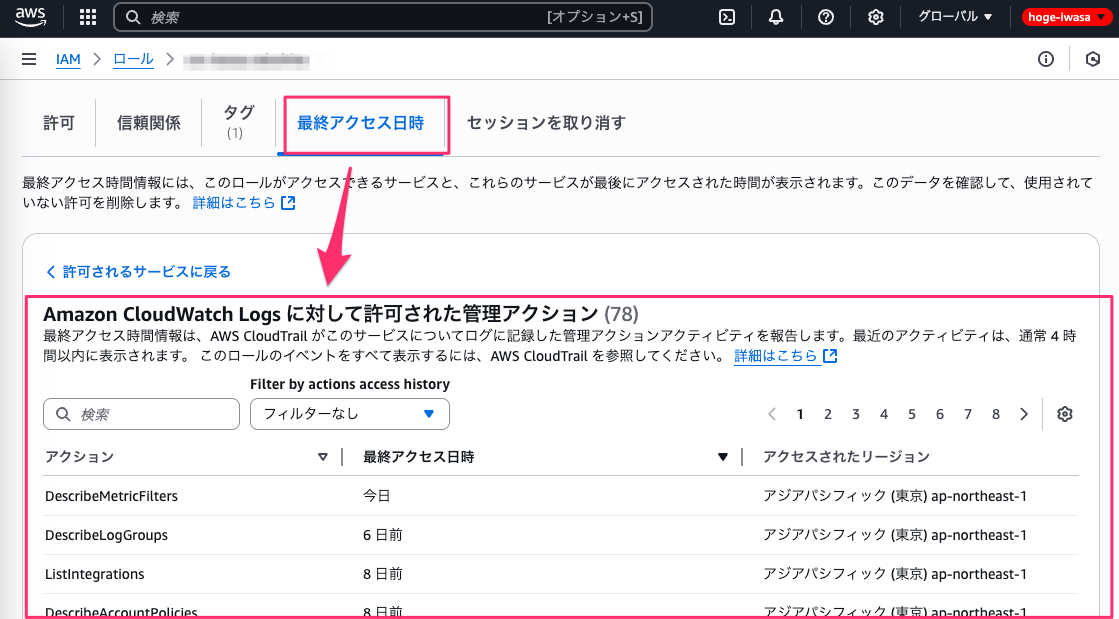The image size is (1119, 619).
Task: Open console settings gear in top bar
Action: point(876,18)
